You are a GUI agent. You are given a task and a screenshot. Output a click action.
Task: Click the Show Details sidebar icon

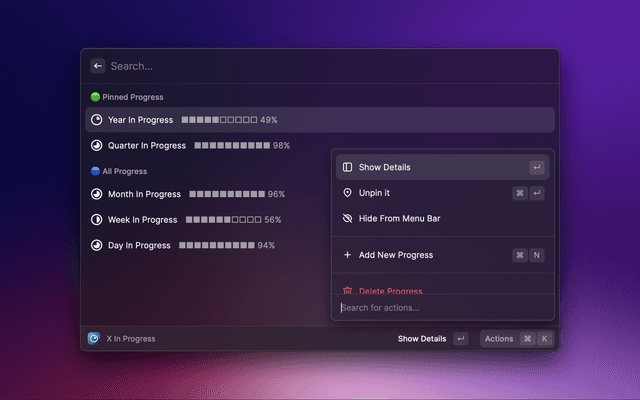347,167
